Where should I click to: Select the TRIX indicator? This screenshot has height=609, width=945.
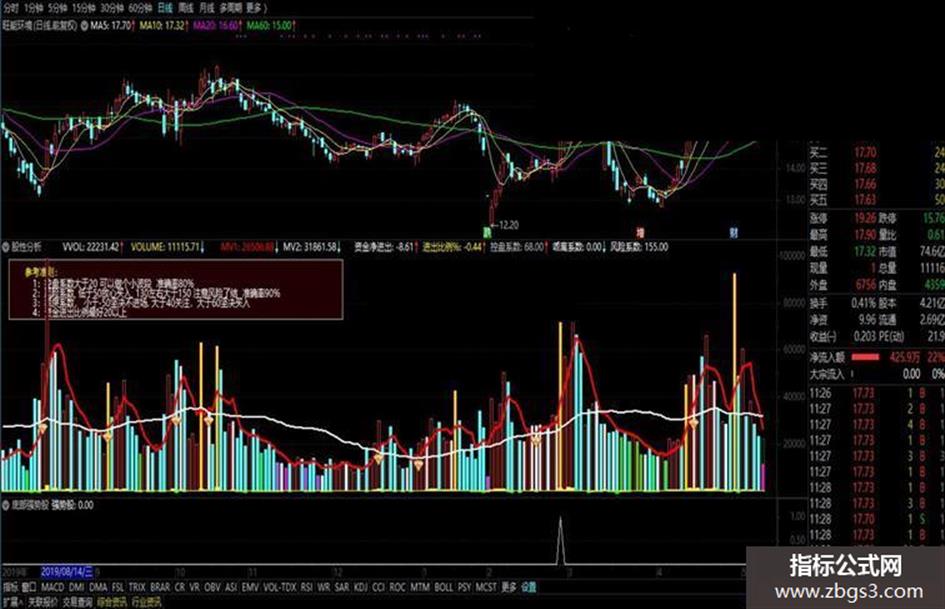pos(137,586)
